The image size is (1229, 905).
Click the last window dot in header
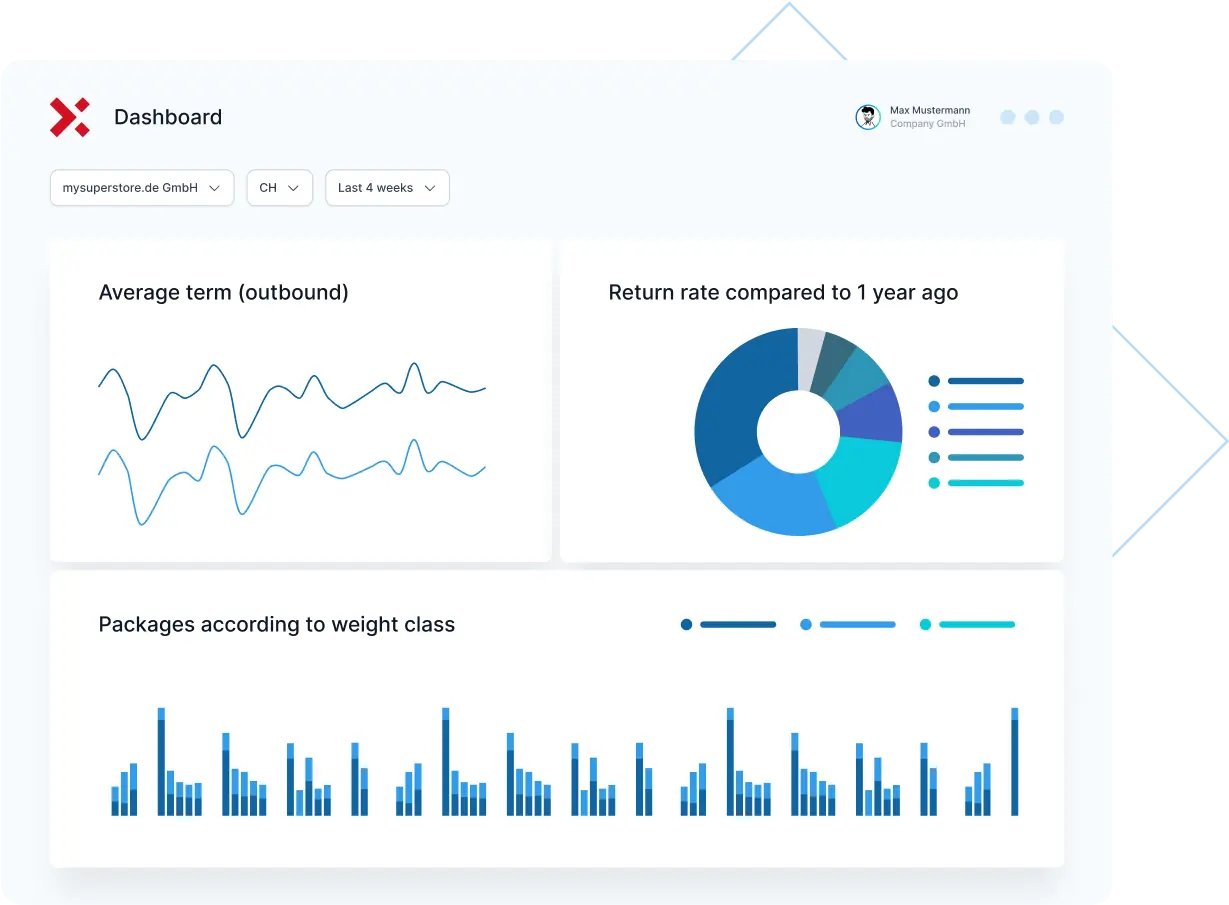1056,117
